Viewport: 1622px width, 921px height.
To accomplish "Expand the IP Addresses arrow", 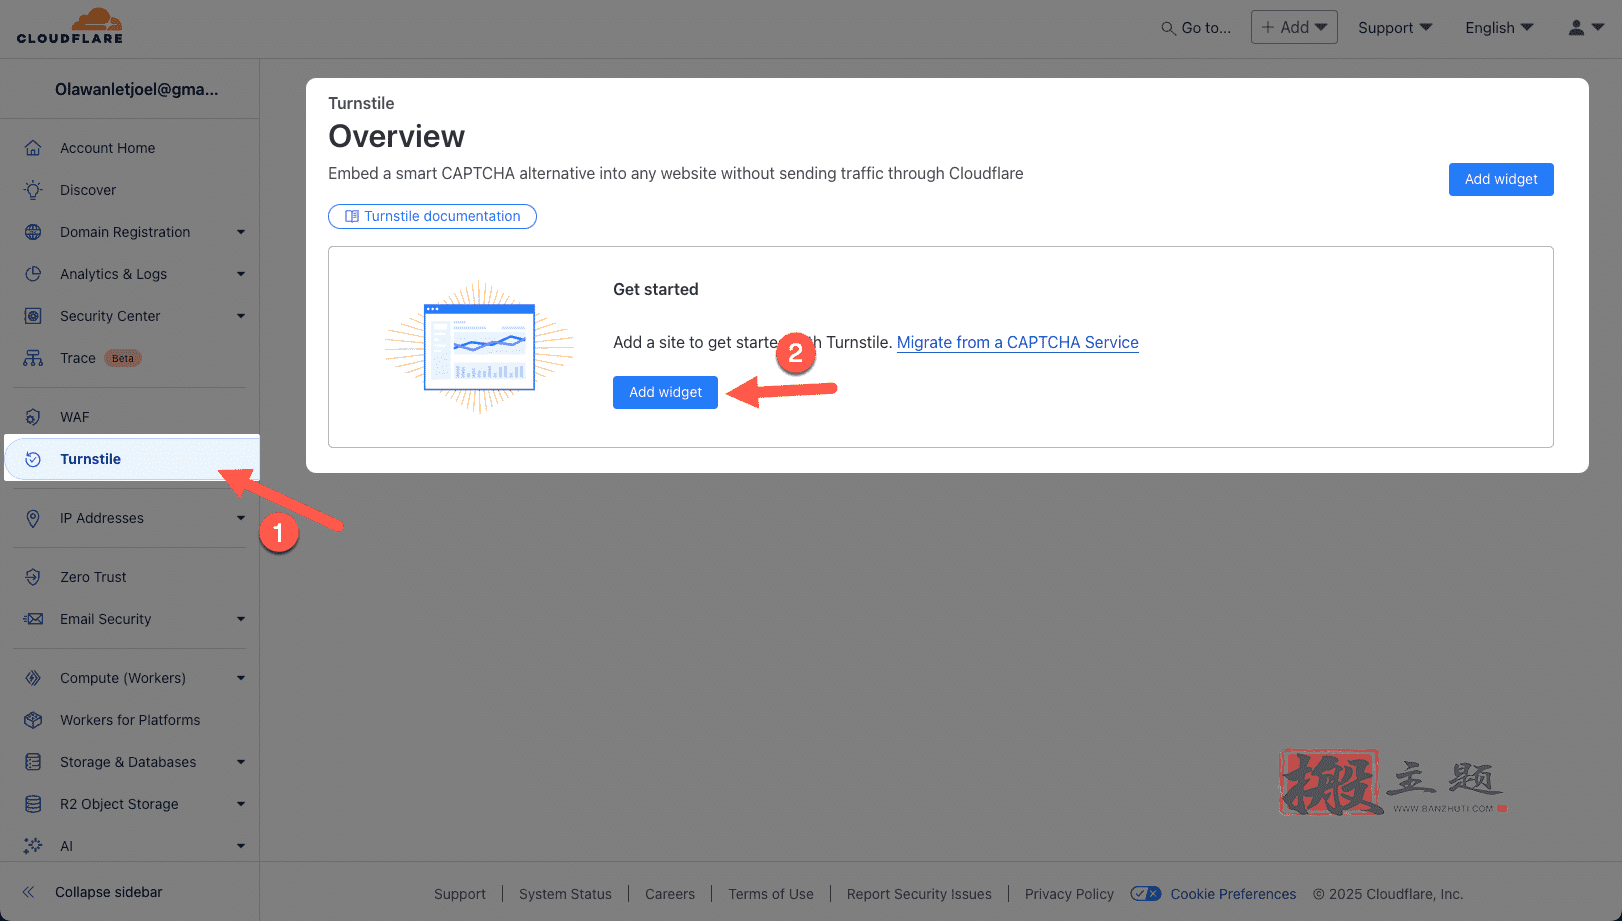I will pyautogui.click(x=241, y=518).
